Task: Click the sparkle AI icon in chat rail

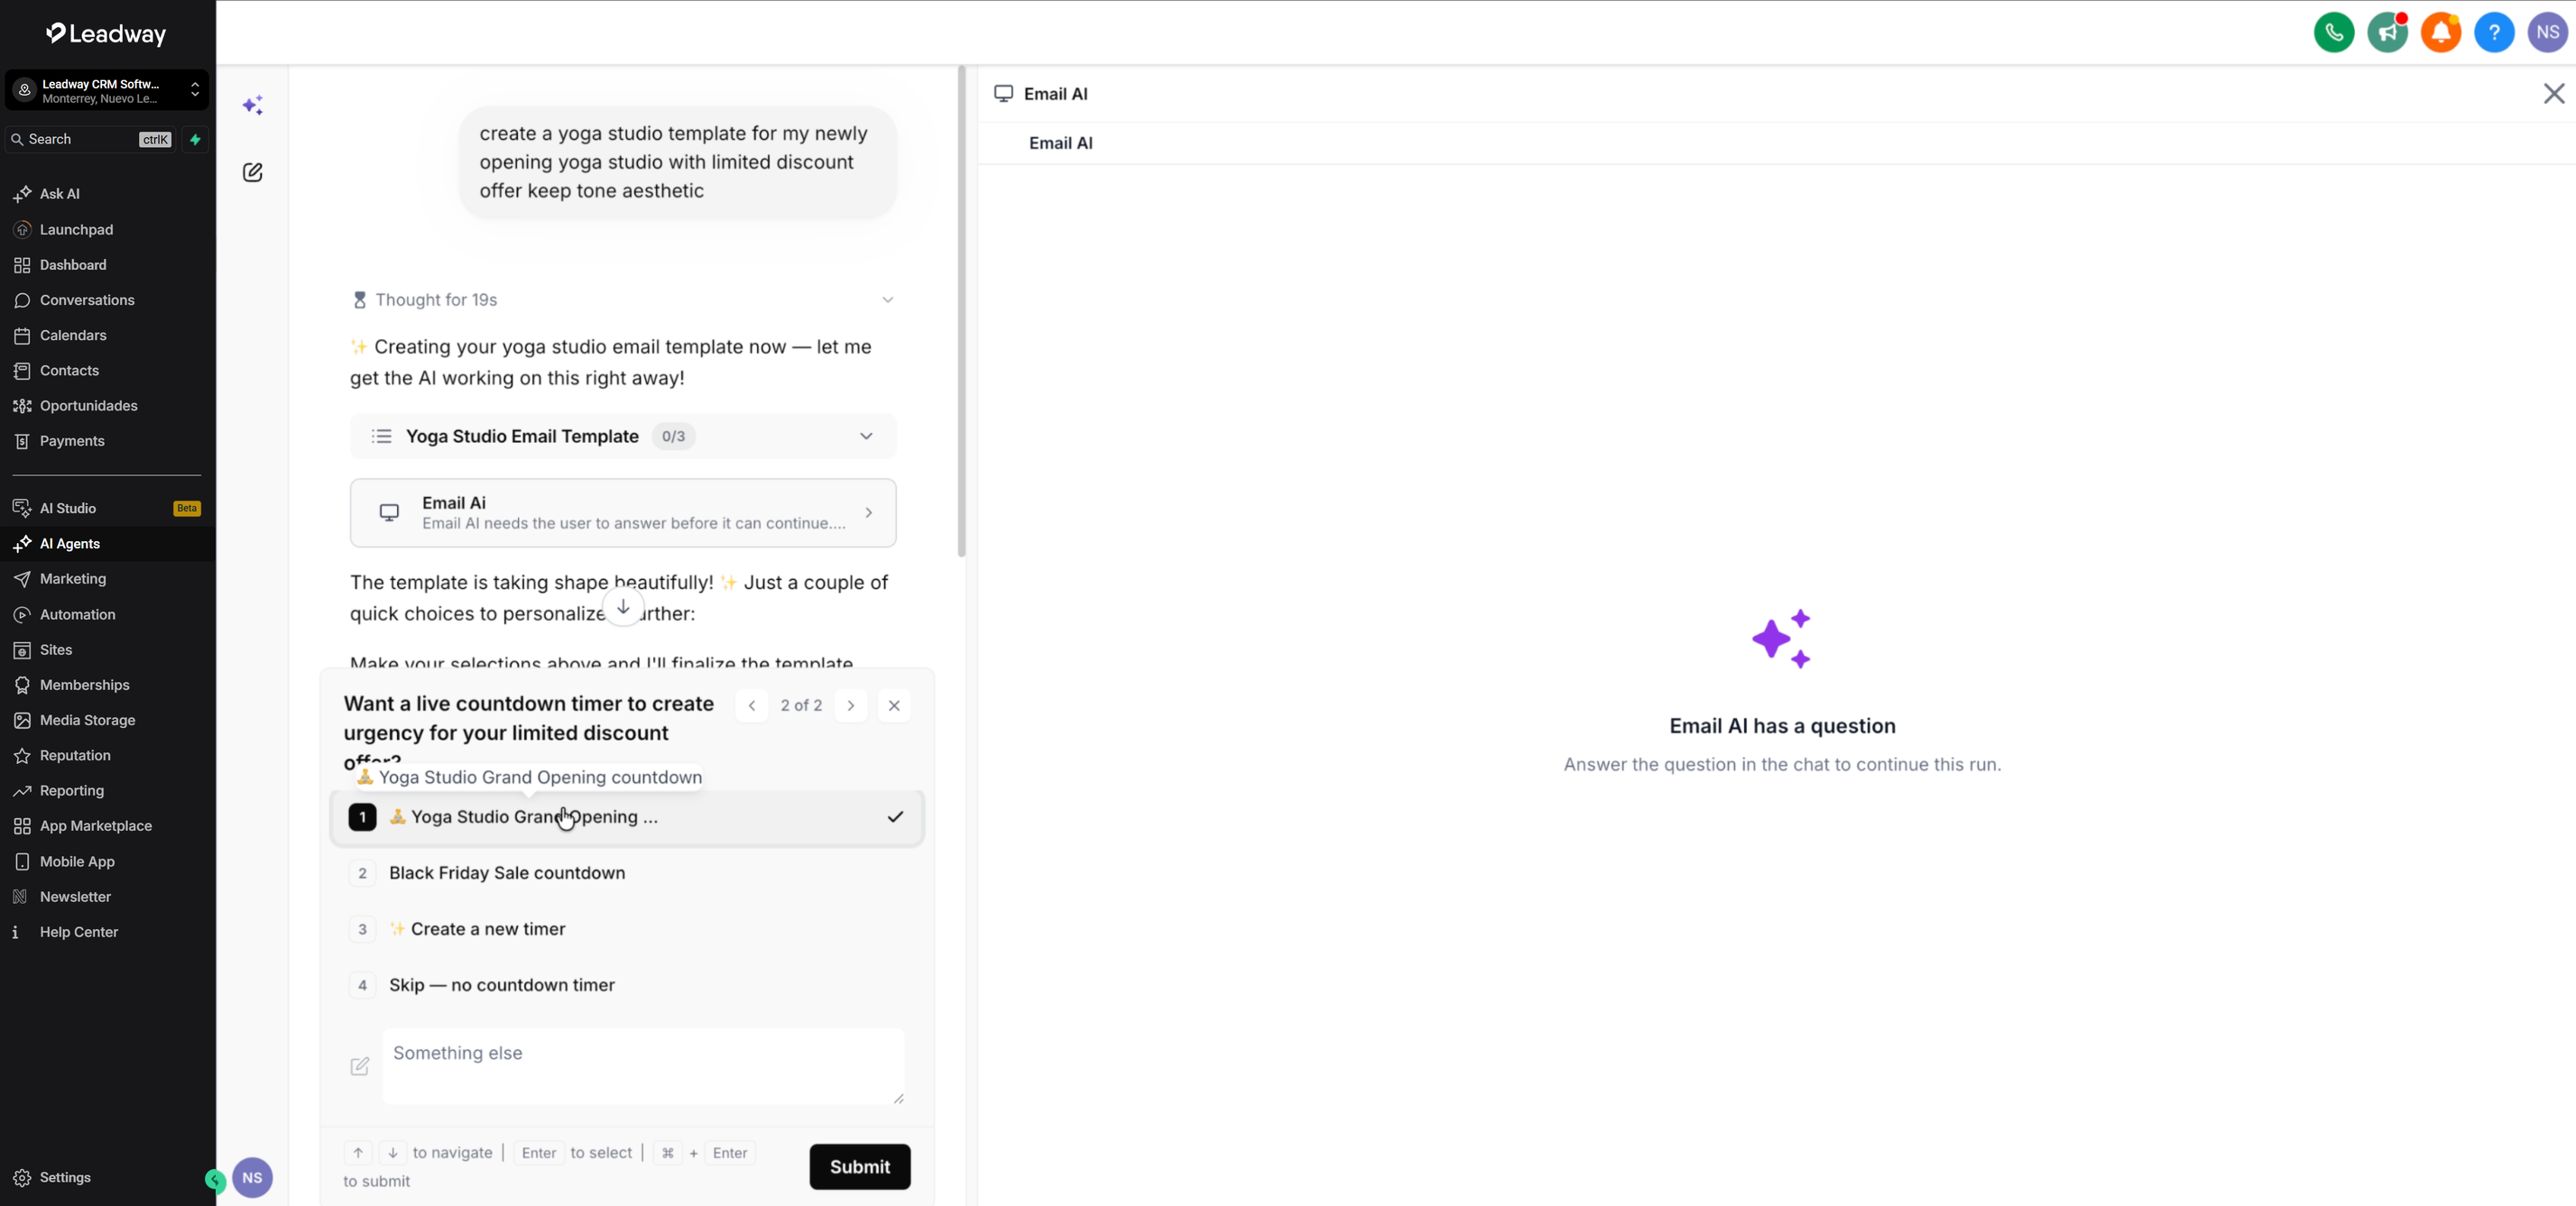Action: tap(253, 105)
